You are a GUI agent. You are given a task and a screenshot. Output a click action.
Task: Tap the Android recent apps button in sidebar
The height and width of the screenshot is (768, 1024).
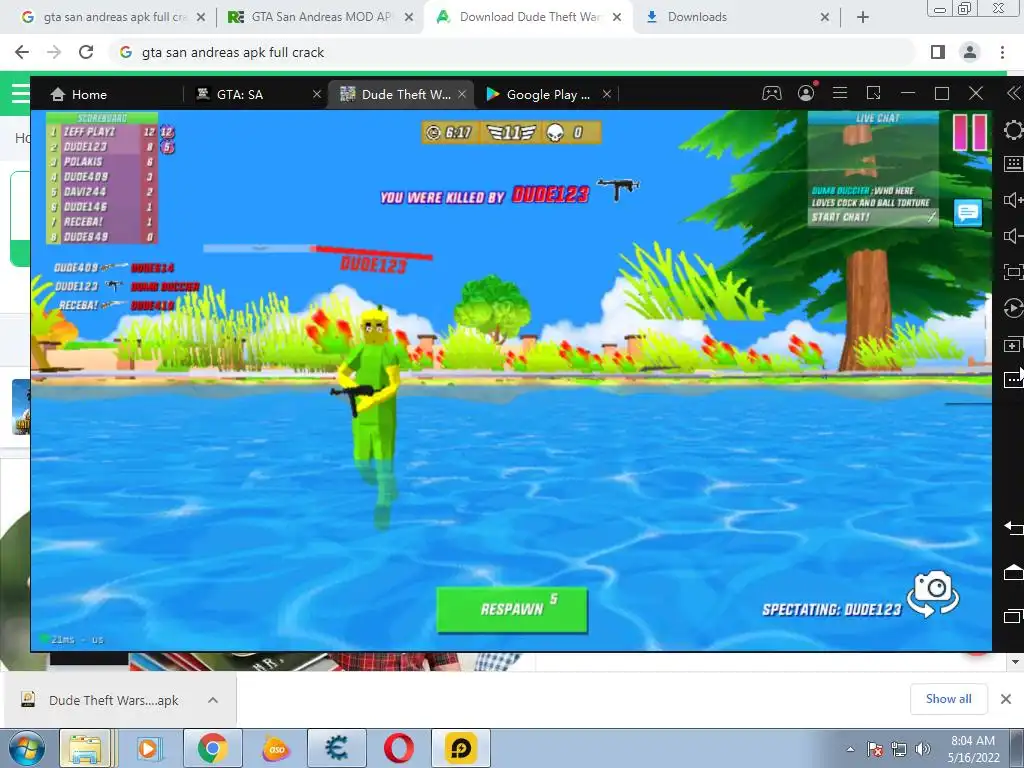[1013, 616]
